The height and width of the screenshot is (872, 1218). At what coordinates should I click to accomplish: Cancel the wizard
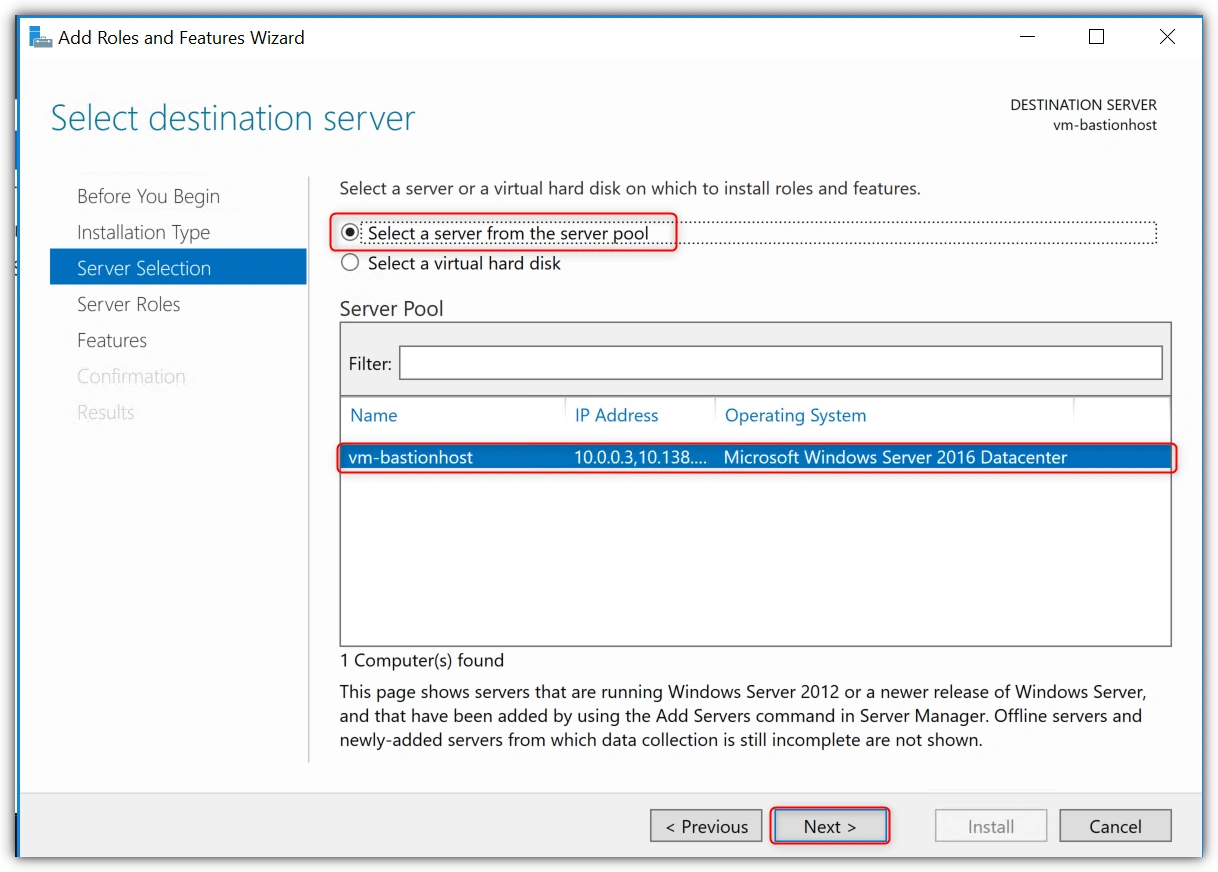point(1115,826)
